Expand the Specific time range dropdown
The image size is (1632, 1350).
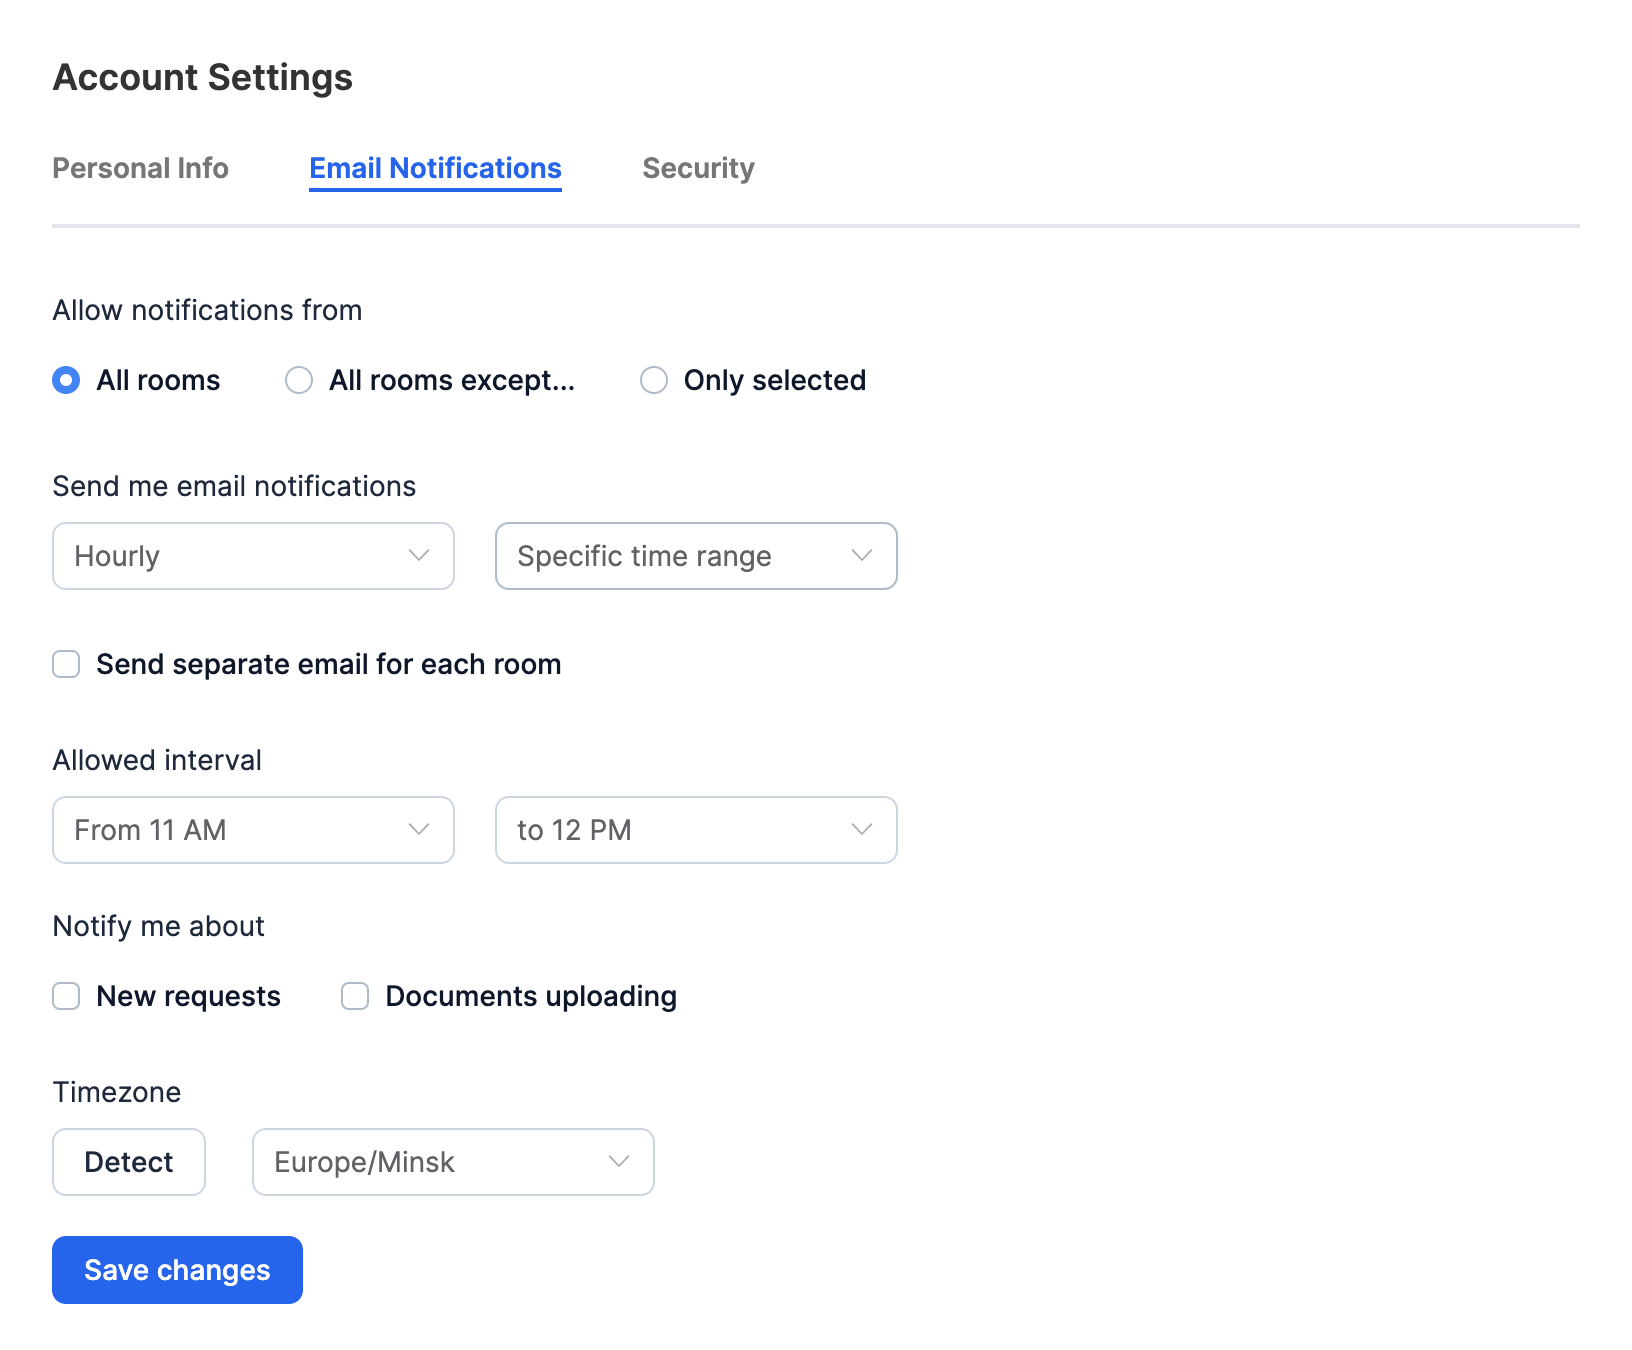coord(695,556)
